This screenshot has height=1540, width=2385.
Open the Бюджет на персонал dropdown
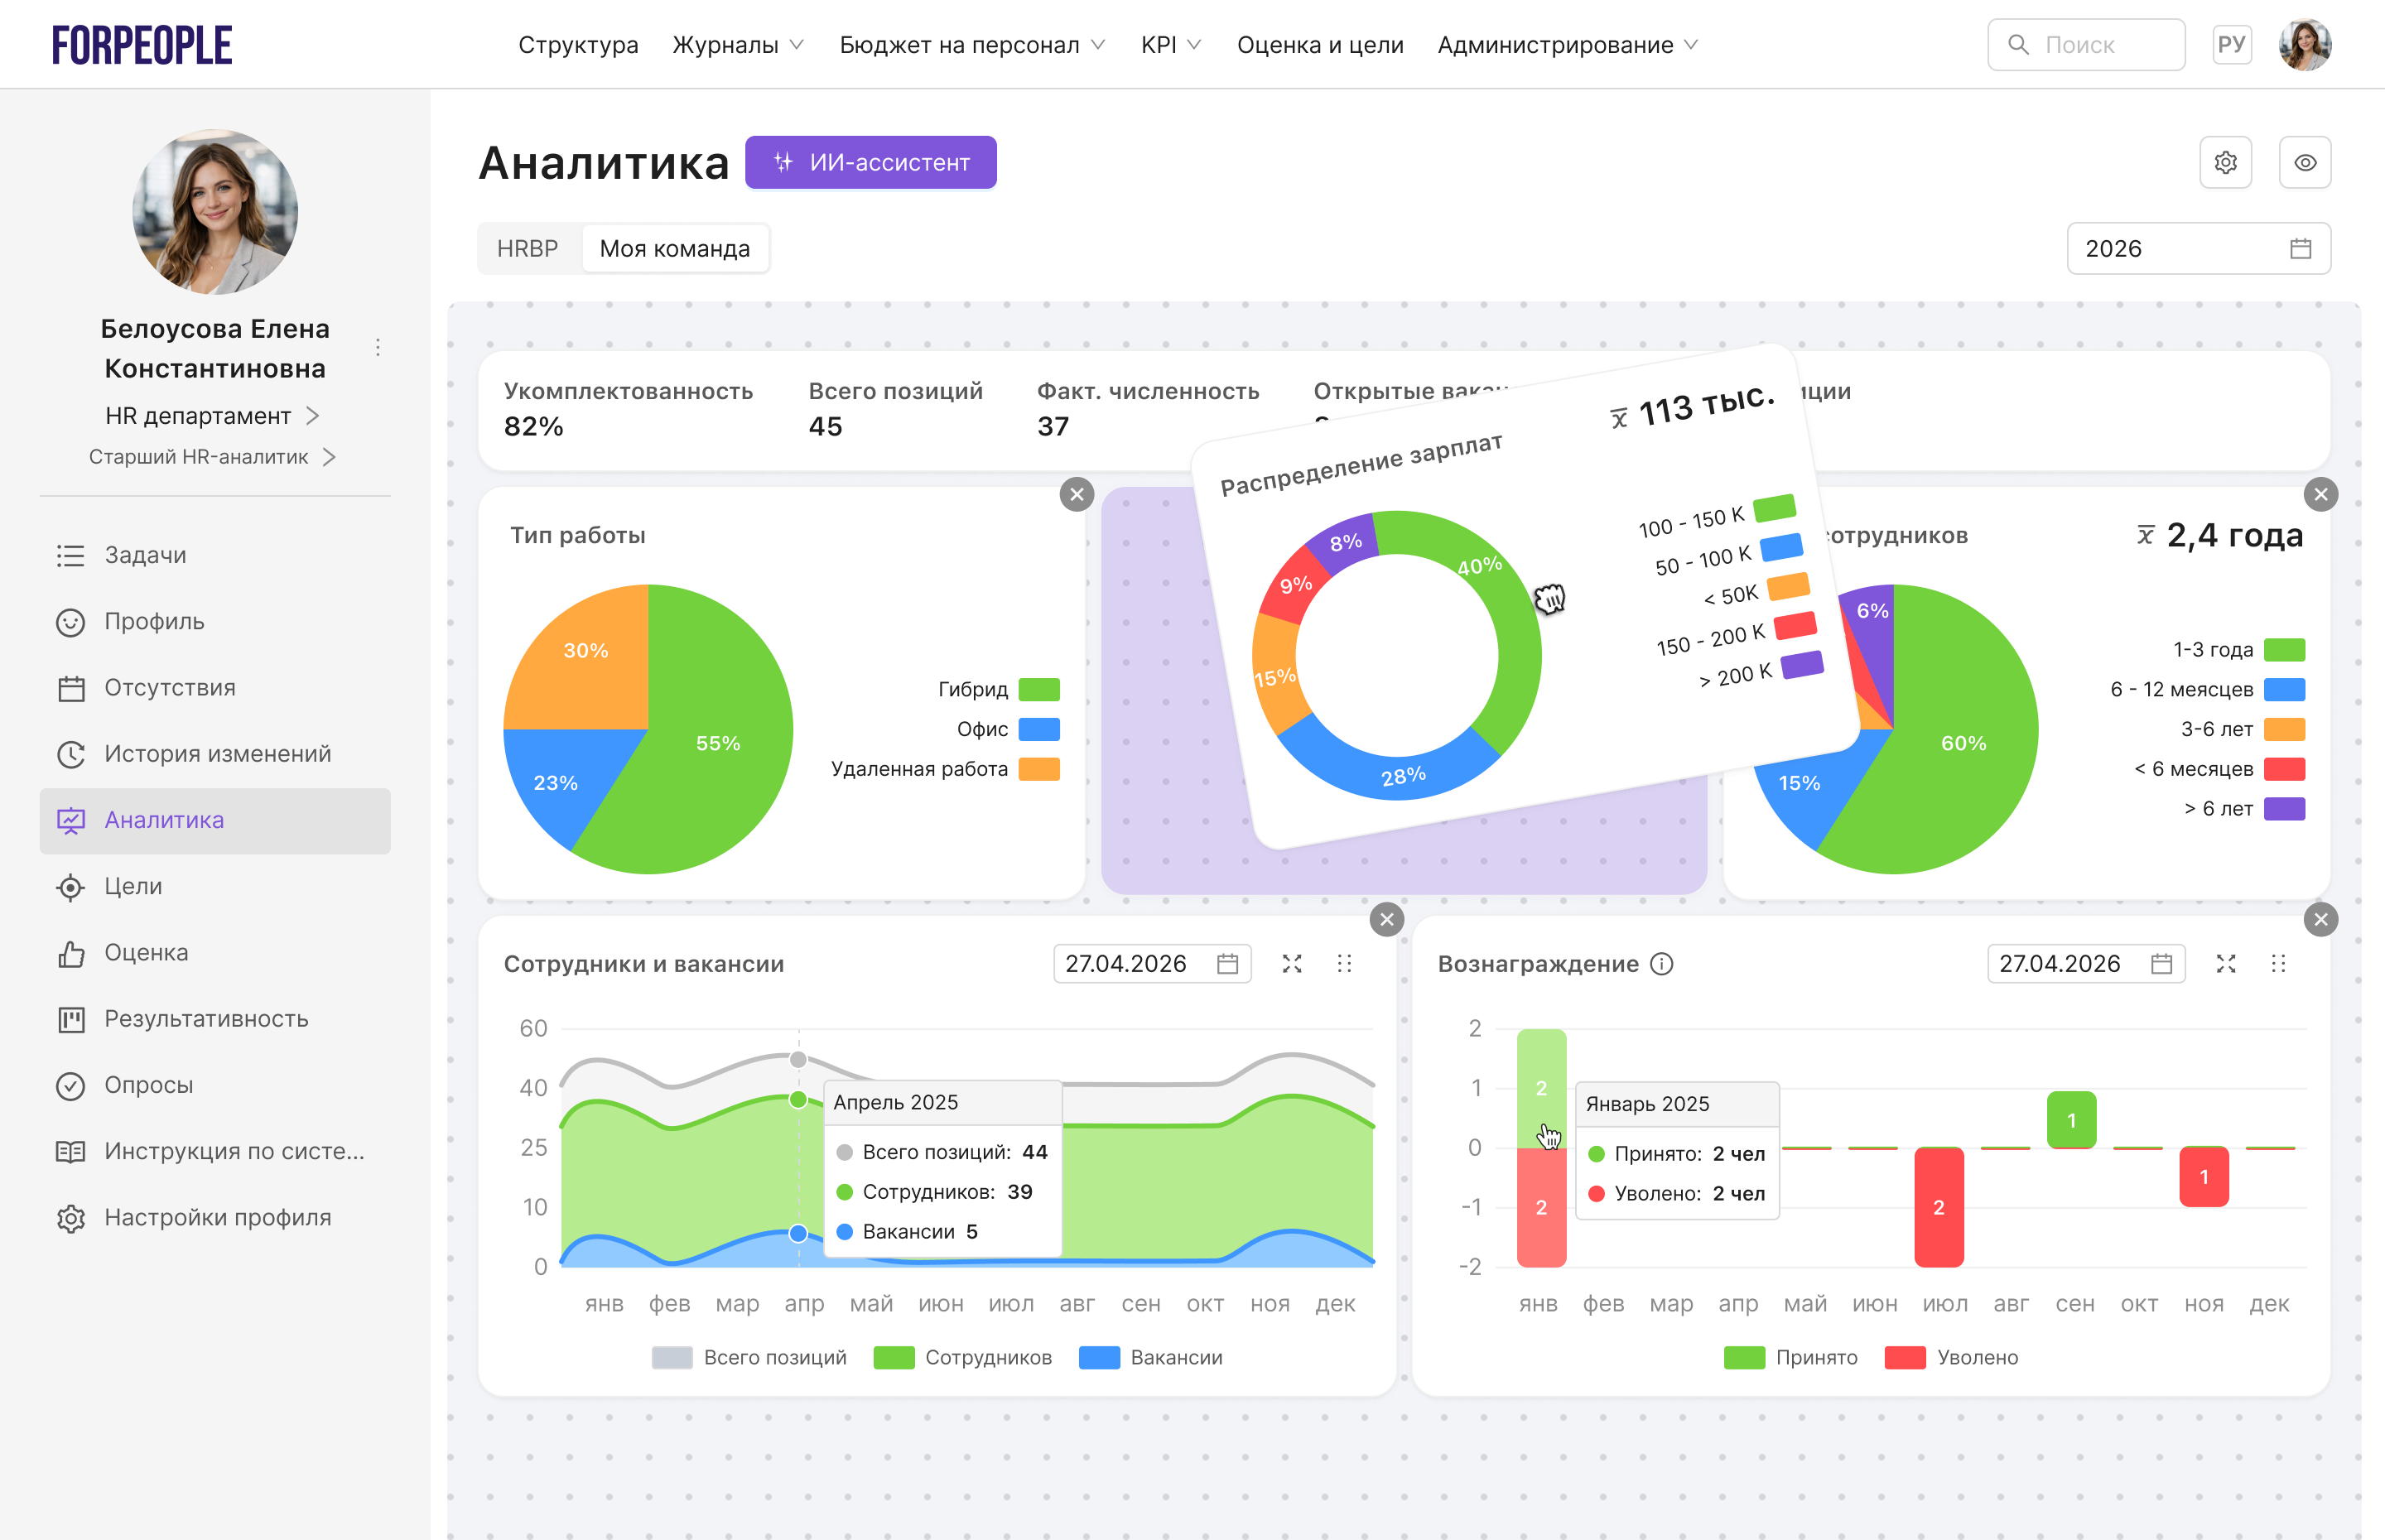pyautogui.click(x=971, y=45)
